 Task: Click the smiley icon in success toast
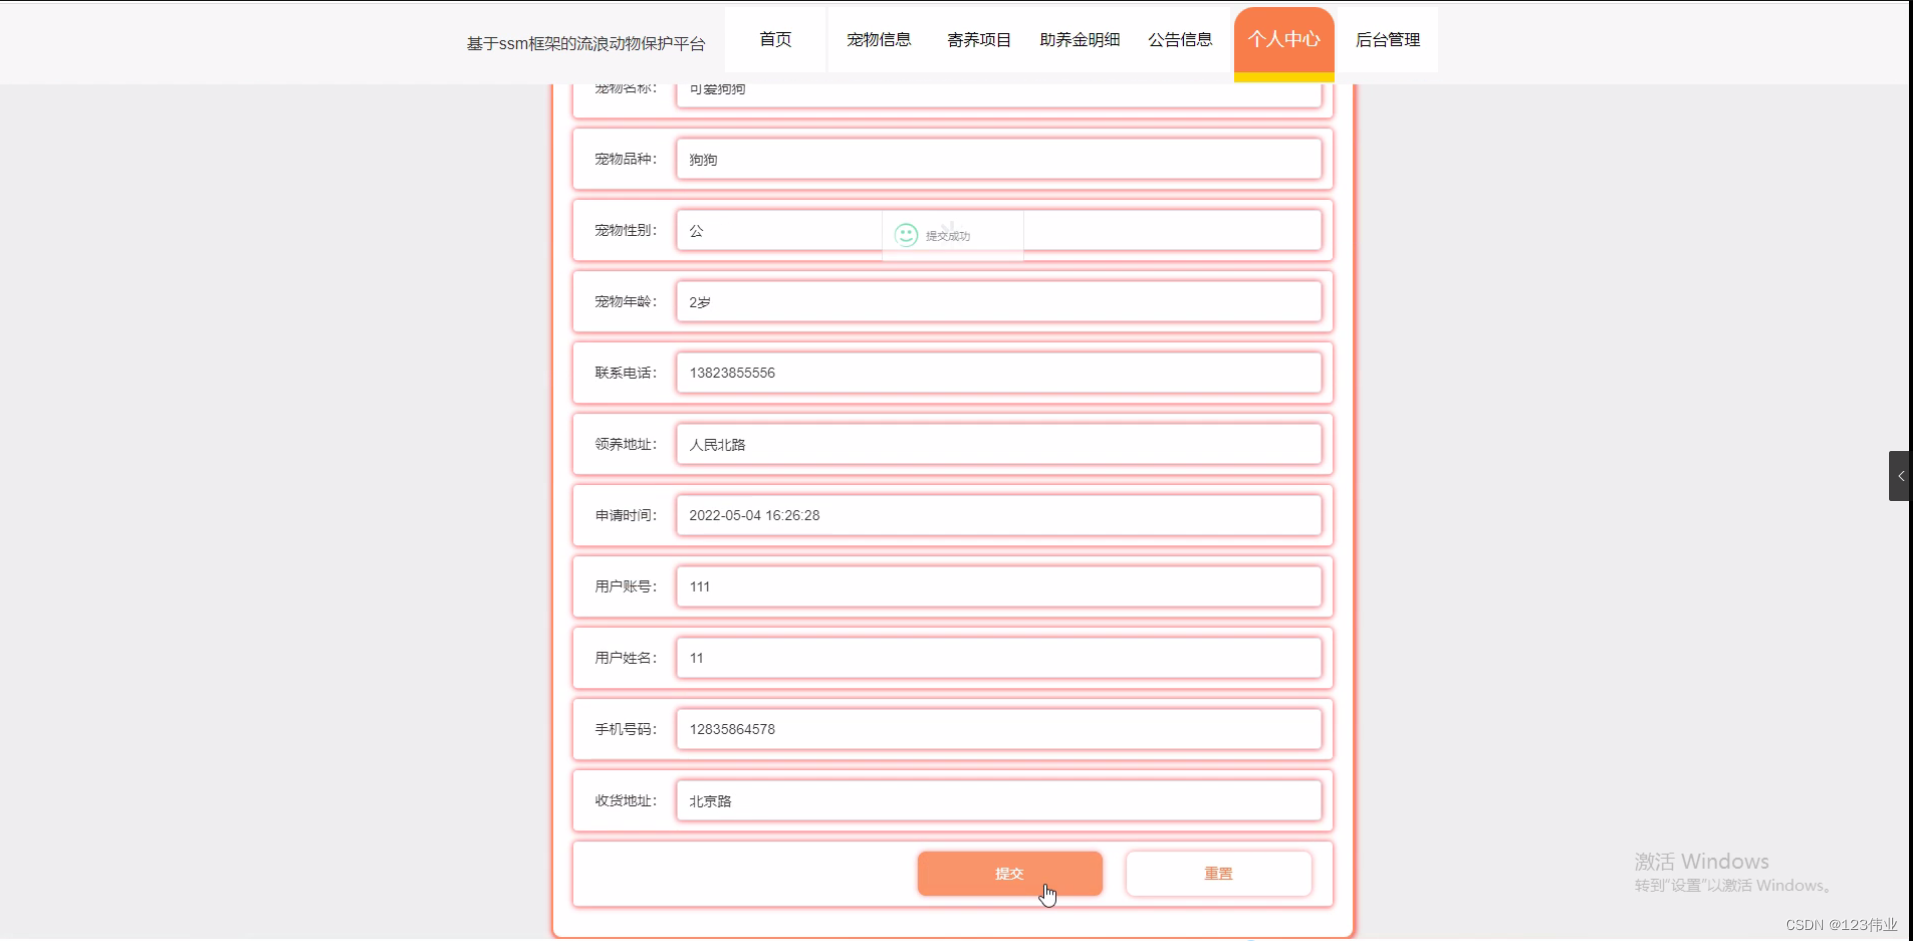tap(905, 234)
